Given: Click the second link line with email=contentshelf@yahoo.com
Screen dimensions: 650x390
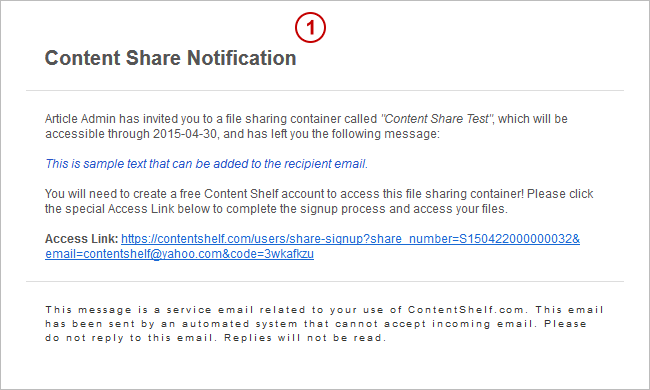Looking at the screenshot, I should 179,254.
